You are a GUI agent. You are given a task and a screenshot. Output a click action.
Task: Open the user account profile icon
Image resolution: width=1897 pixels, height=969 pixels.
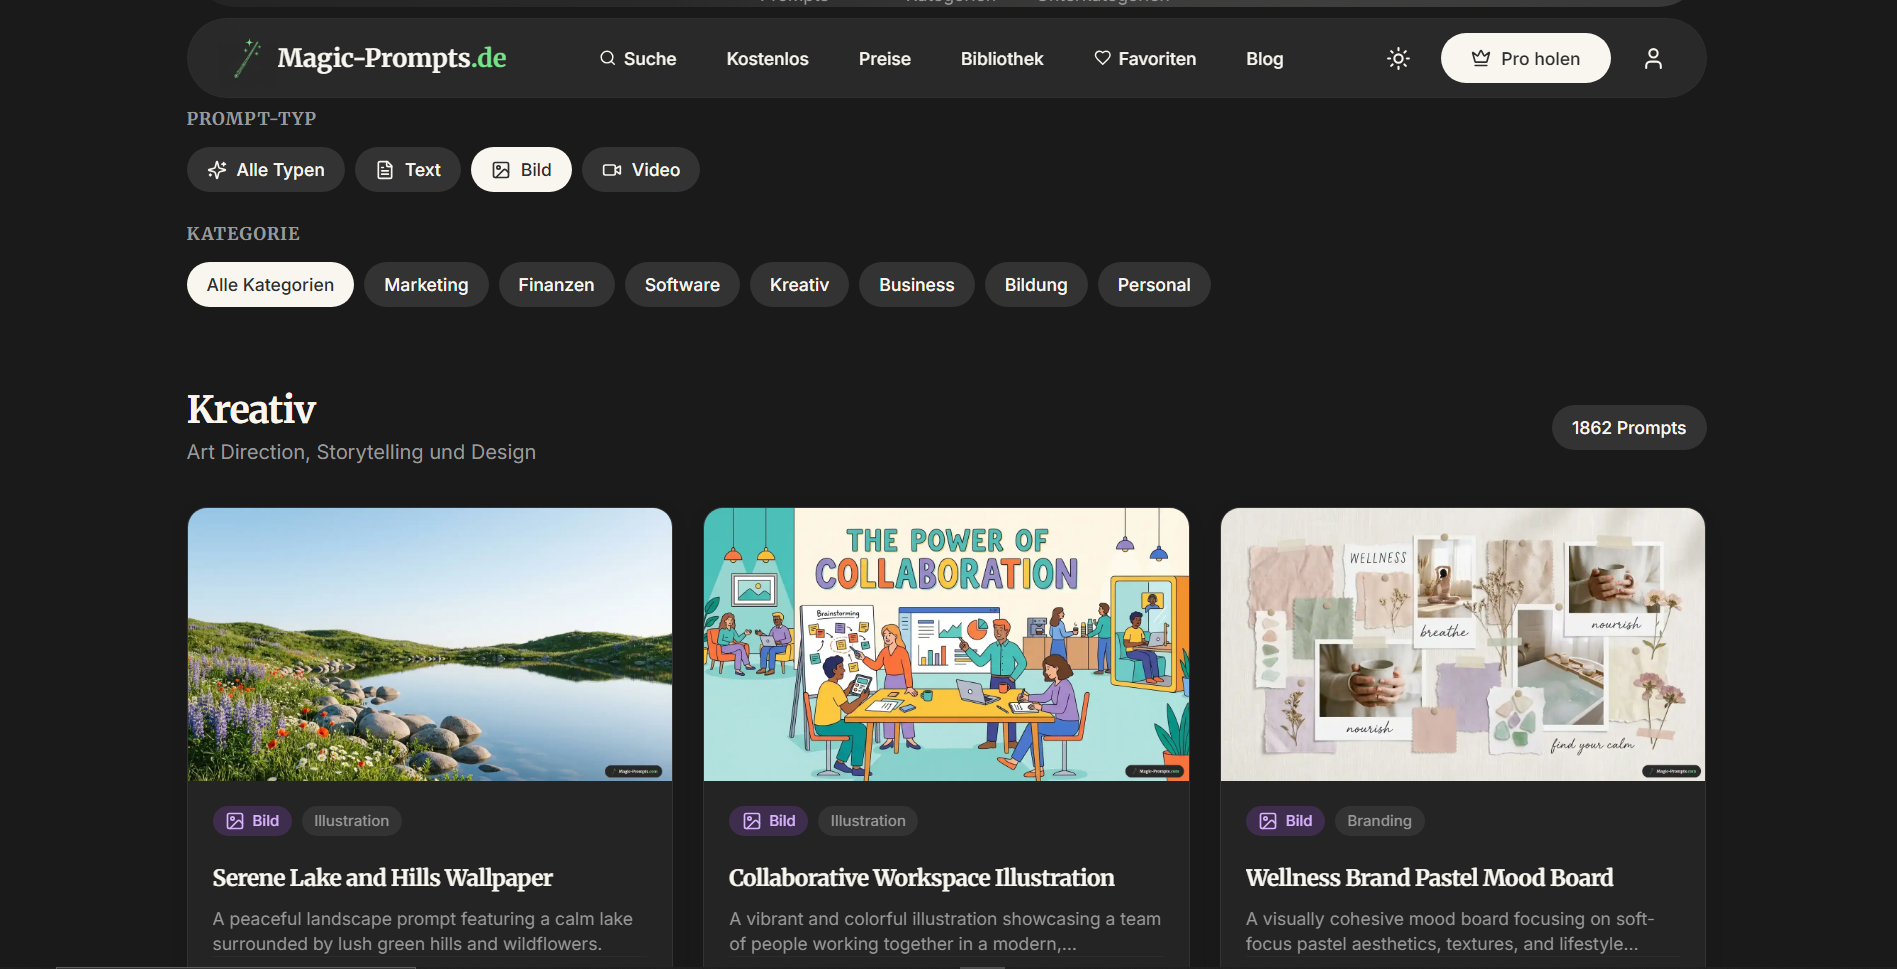[x=1653, y=59]
